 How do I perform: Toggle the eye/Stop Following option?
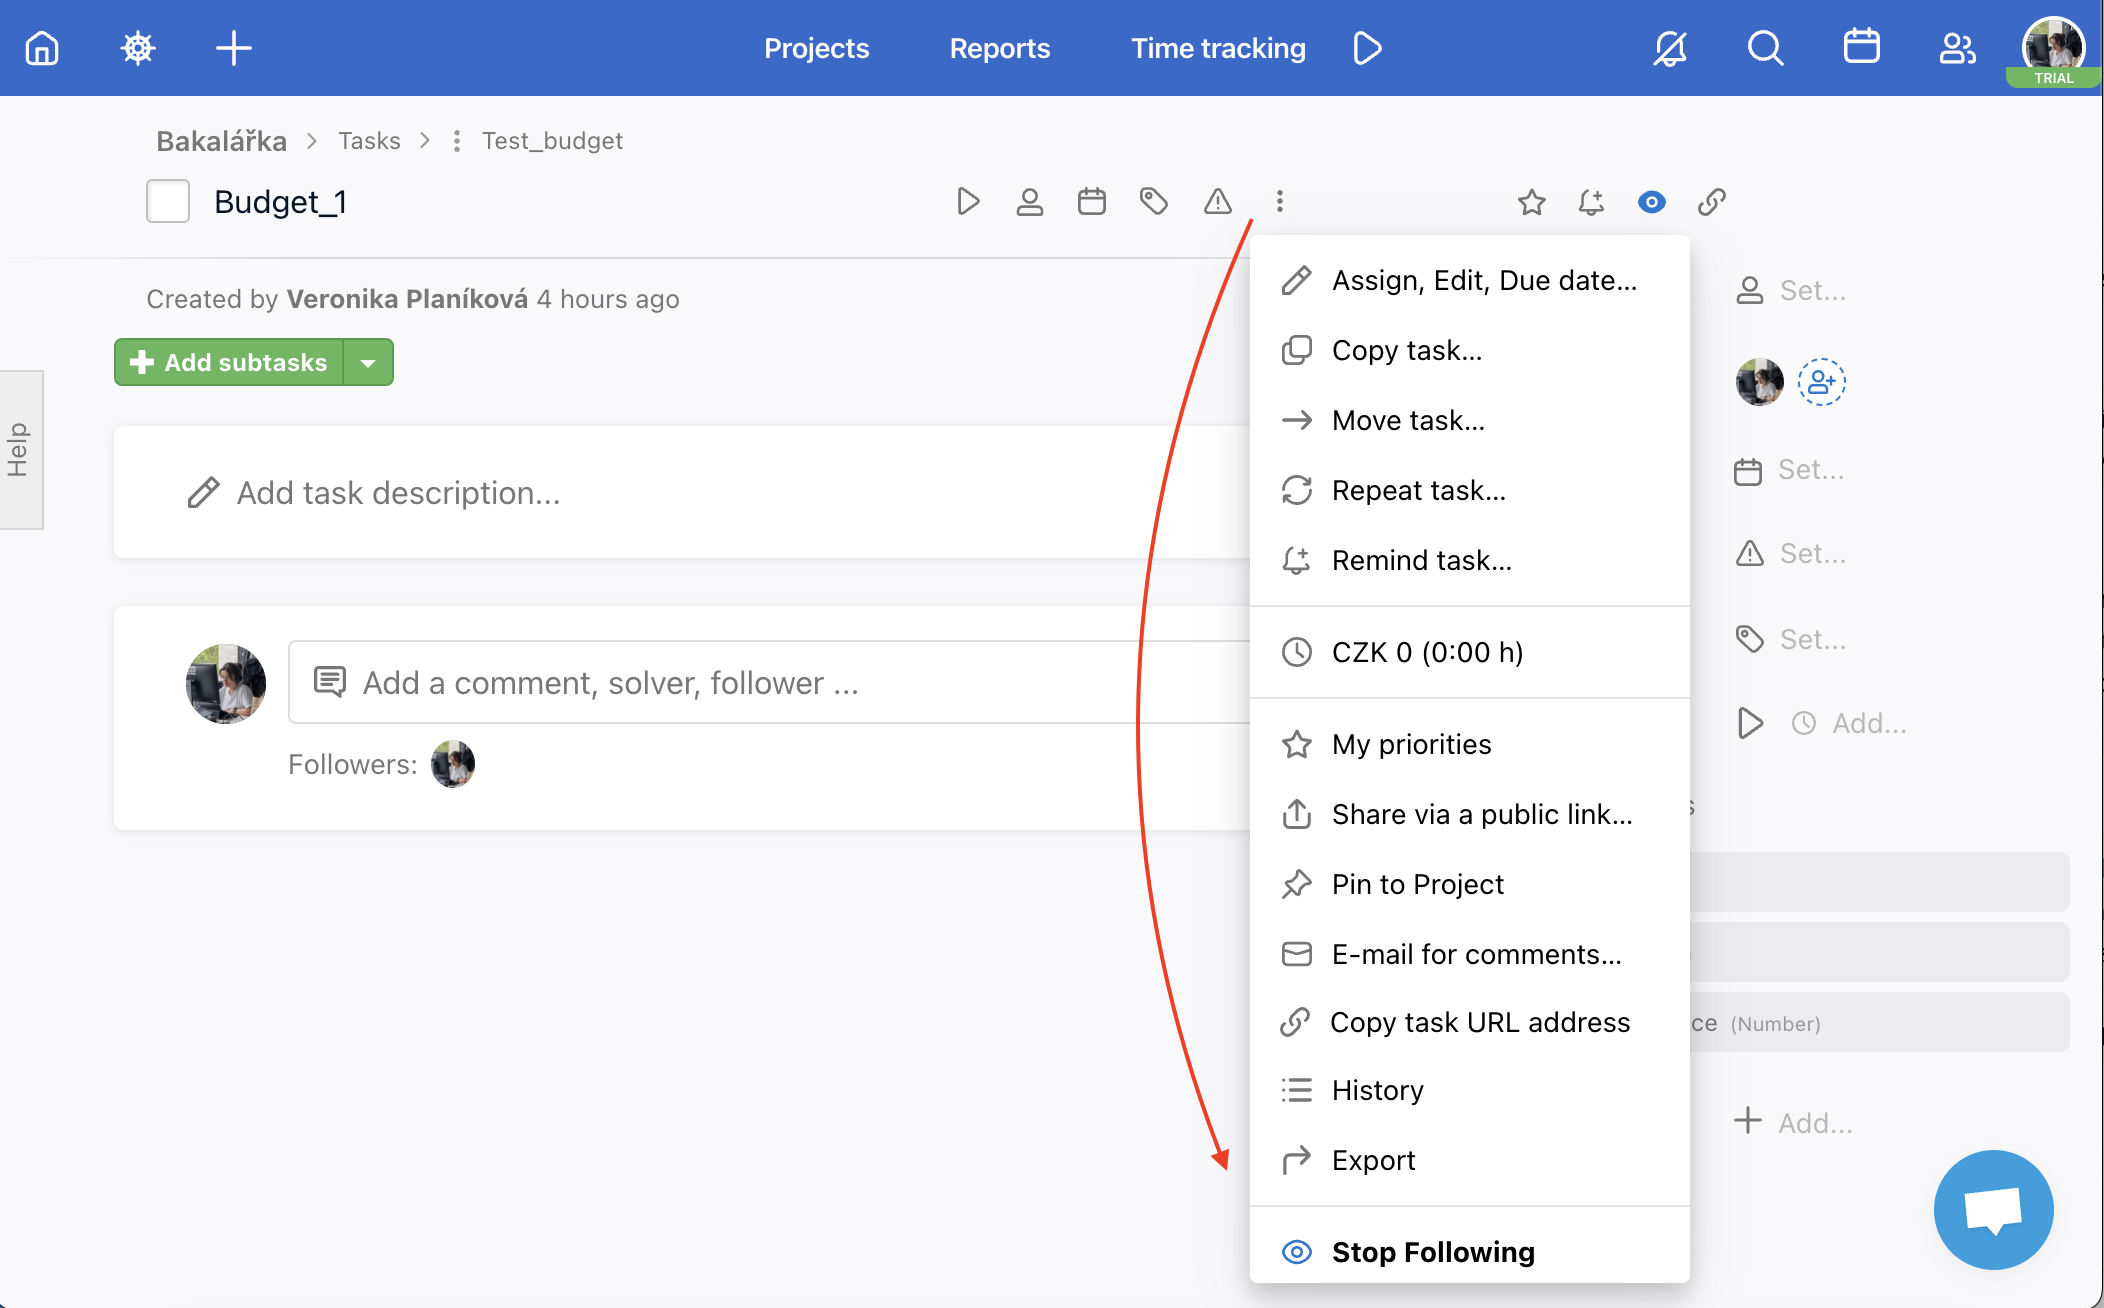[1432, 1251]
